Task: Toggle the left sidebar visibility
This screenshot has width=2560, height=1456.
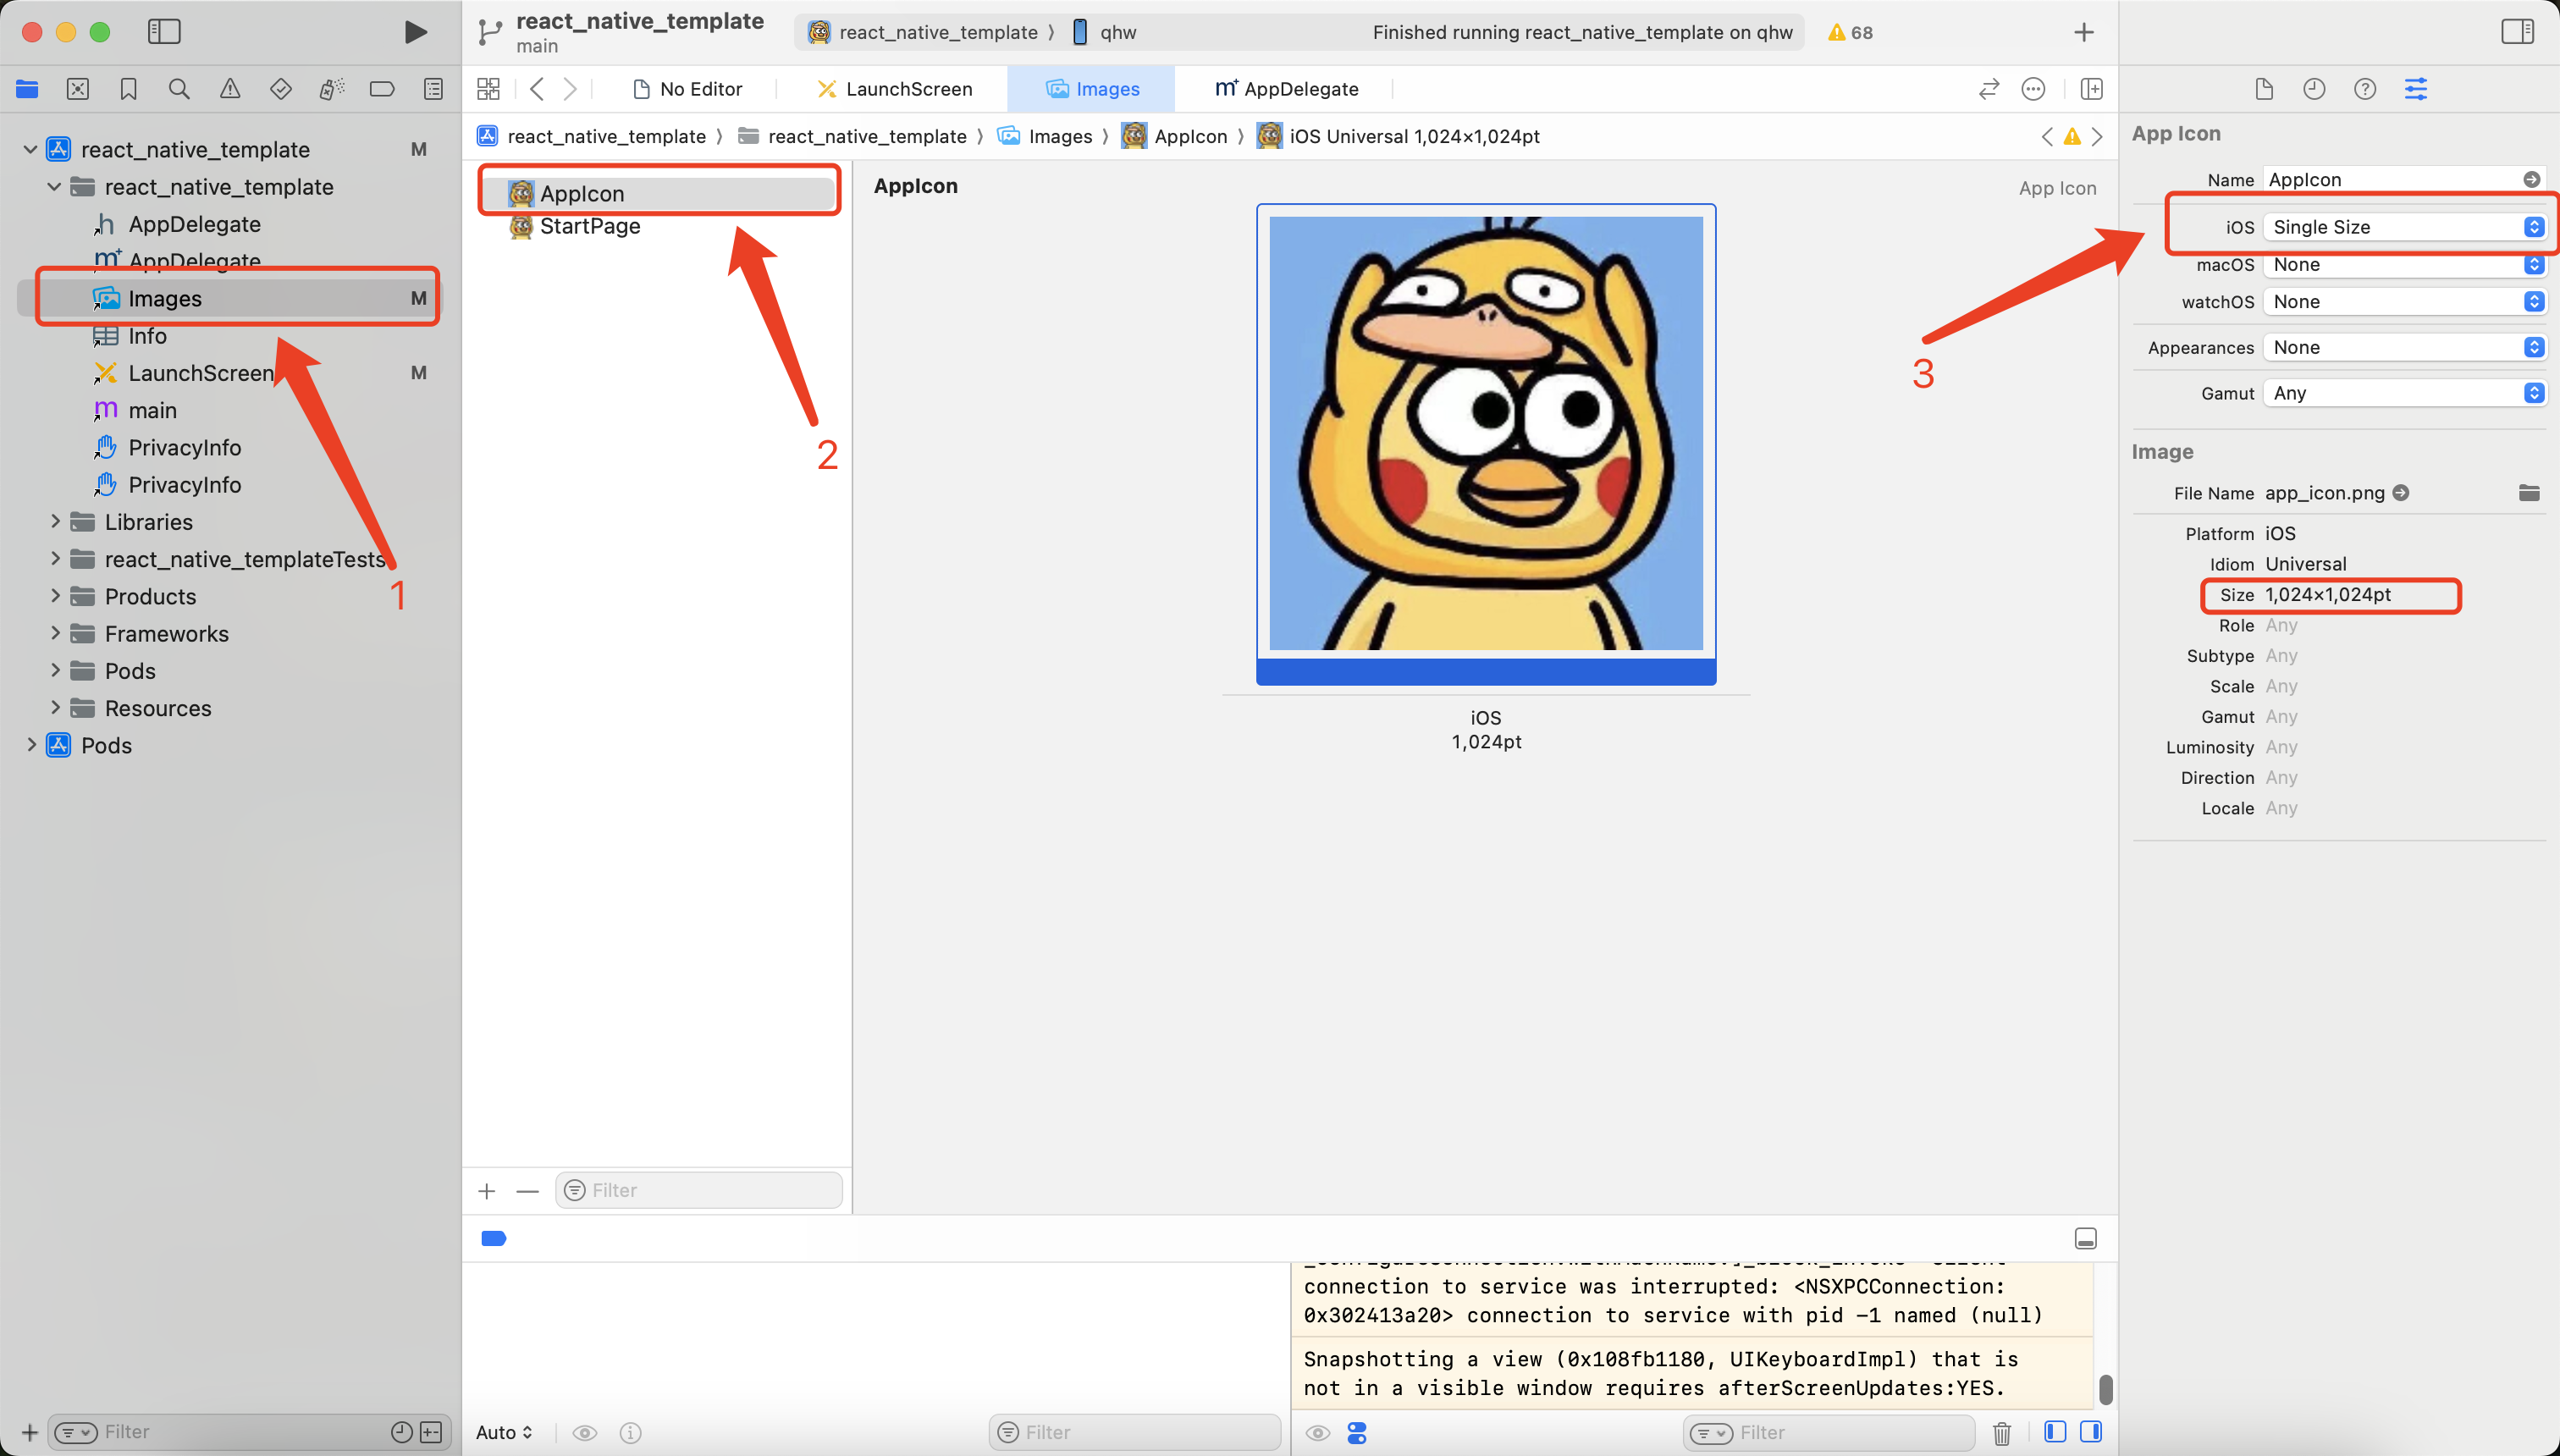Action: point(163,31)
